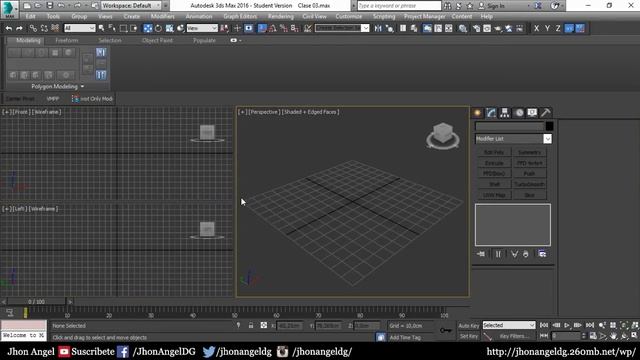Screen dimensions: 640x360
Task: Click the 3ds Max application logo button
Action: tap(9, 9)
